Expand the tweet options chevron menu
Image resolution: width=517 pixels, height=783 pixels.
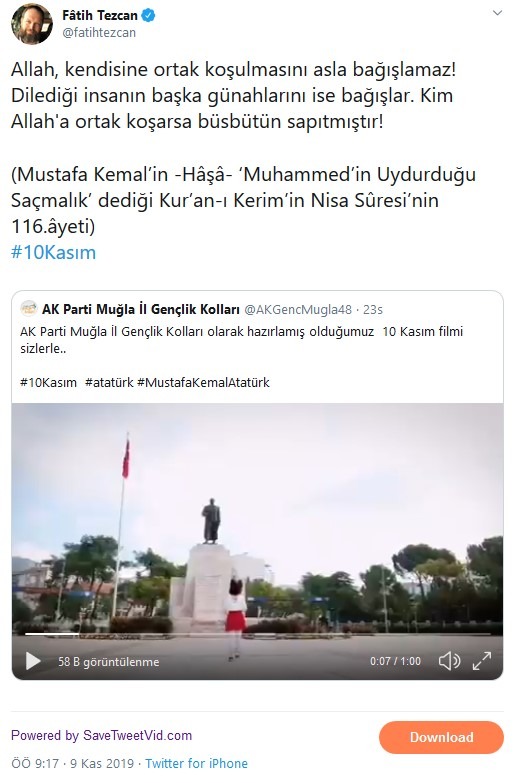coord(497,13)
